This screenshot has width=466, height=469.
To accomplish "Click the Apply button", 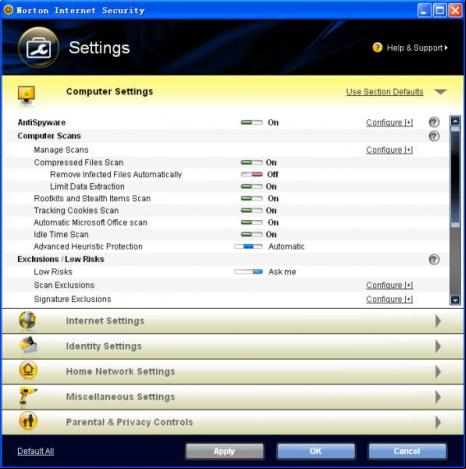I will tap(224, 451).
